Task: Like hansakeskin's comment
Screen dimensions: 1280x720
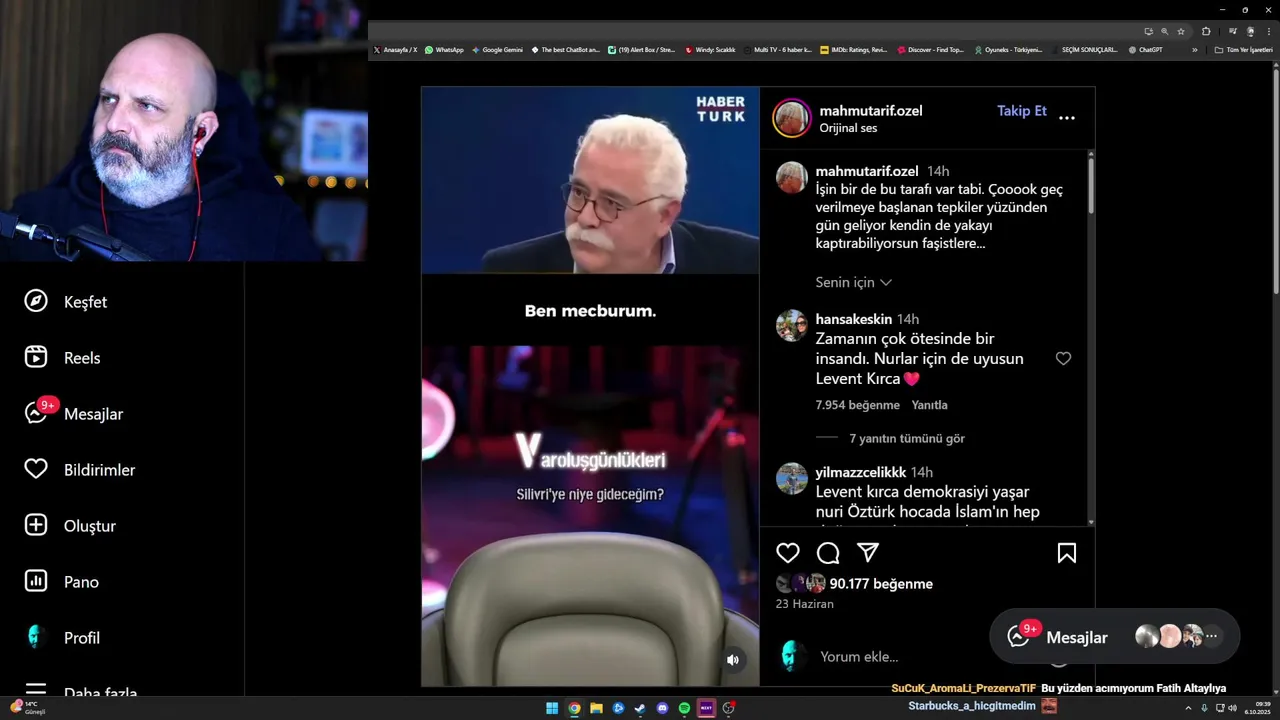Action: [1063, 358]
